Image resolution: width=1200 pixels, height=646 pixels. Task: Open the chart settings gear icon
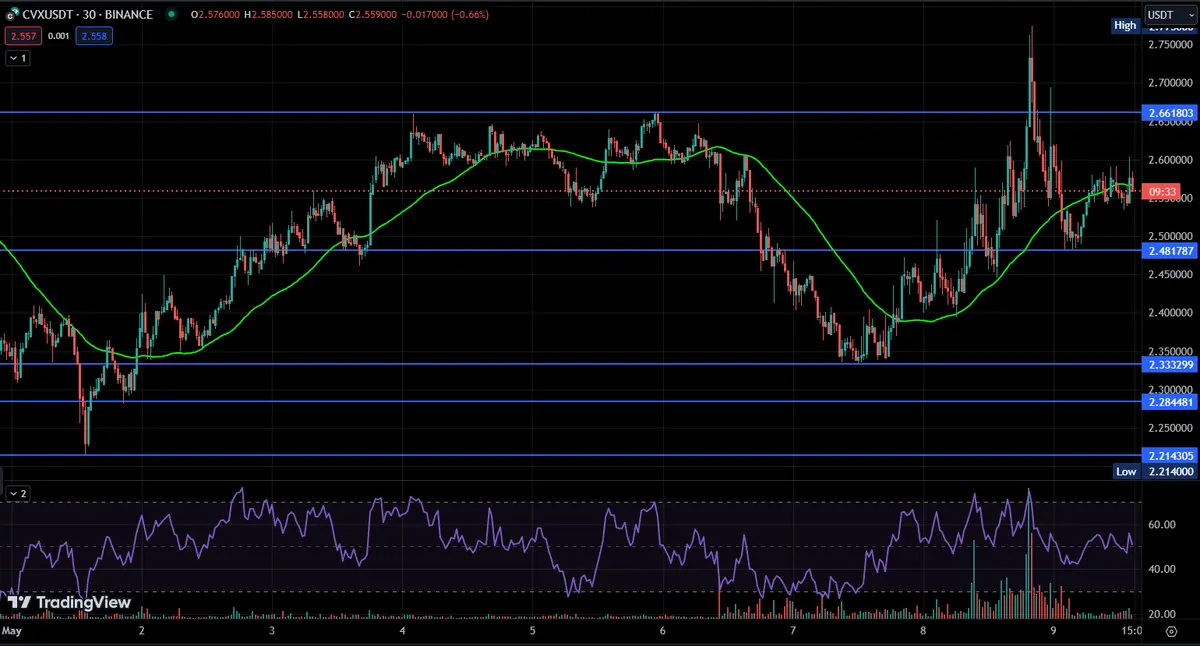(1170, 632)
